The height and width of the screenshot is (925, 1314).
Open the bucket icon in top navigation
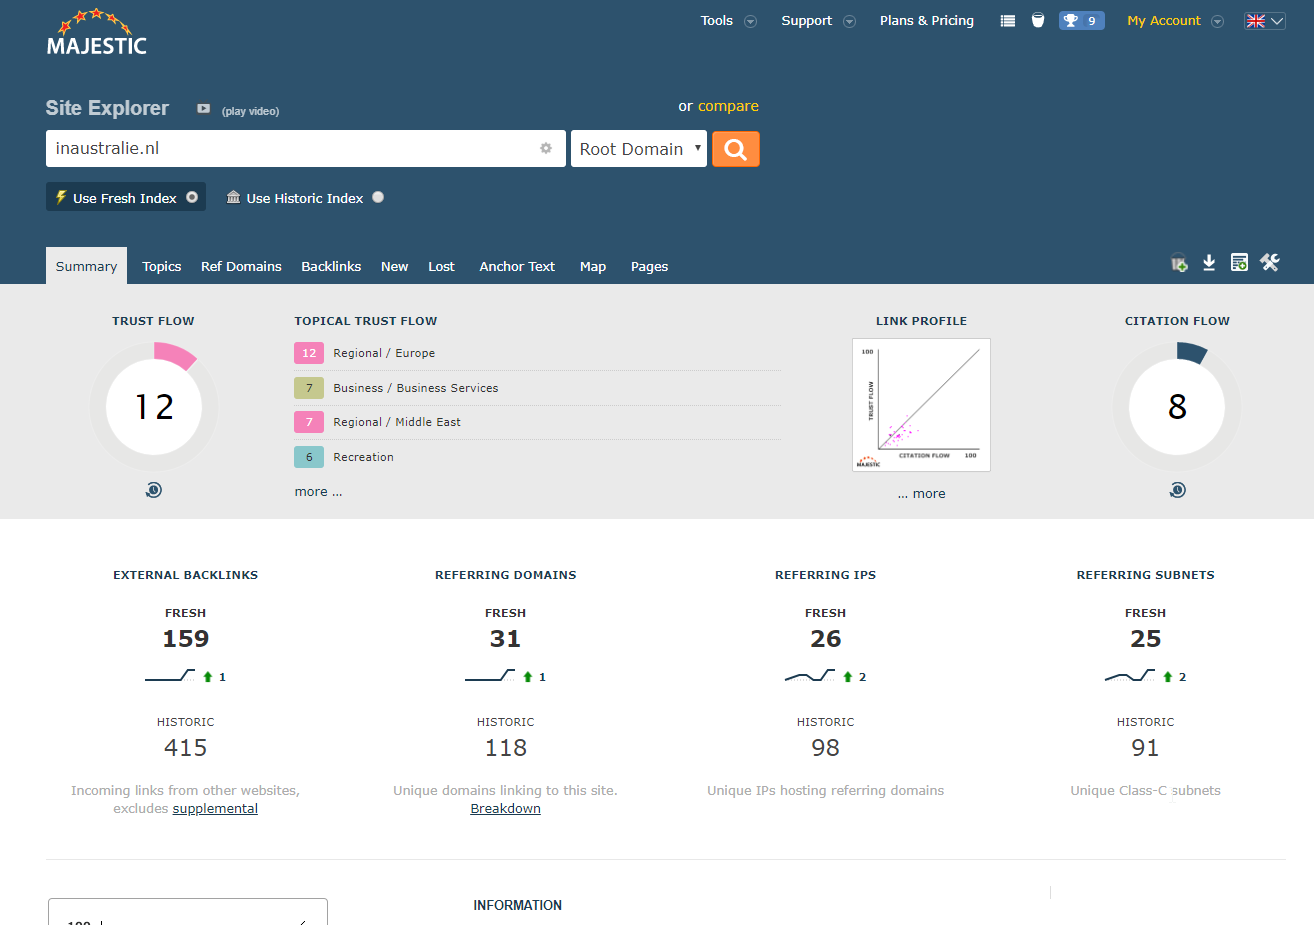pos(1038,20)
